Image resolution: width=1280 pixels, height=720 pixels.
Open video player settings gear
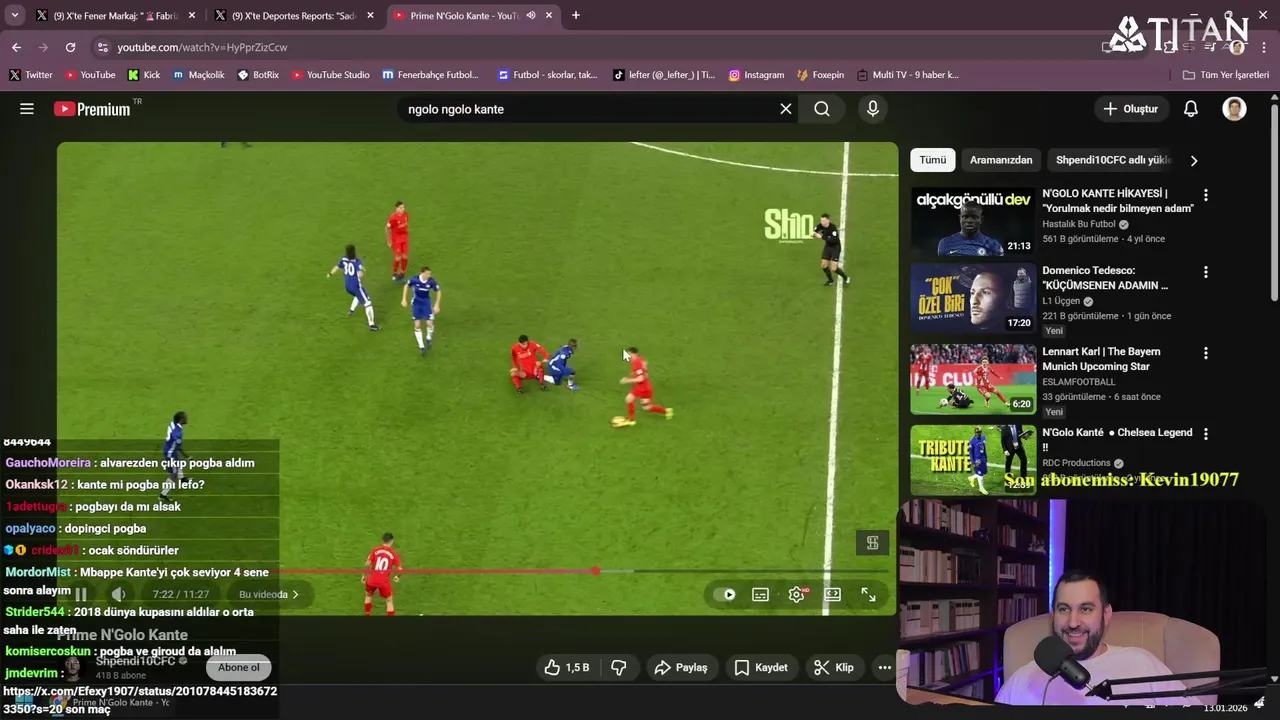tap(797, 595)
